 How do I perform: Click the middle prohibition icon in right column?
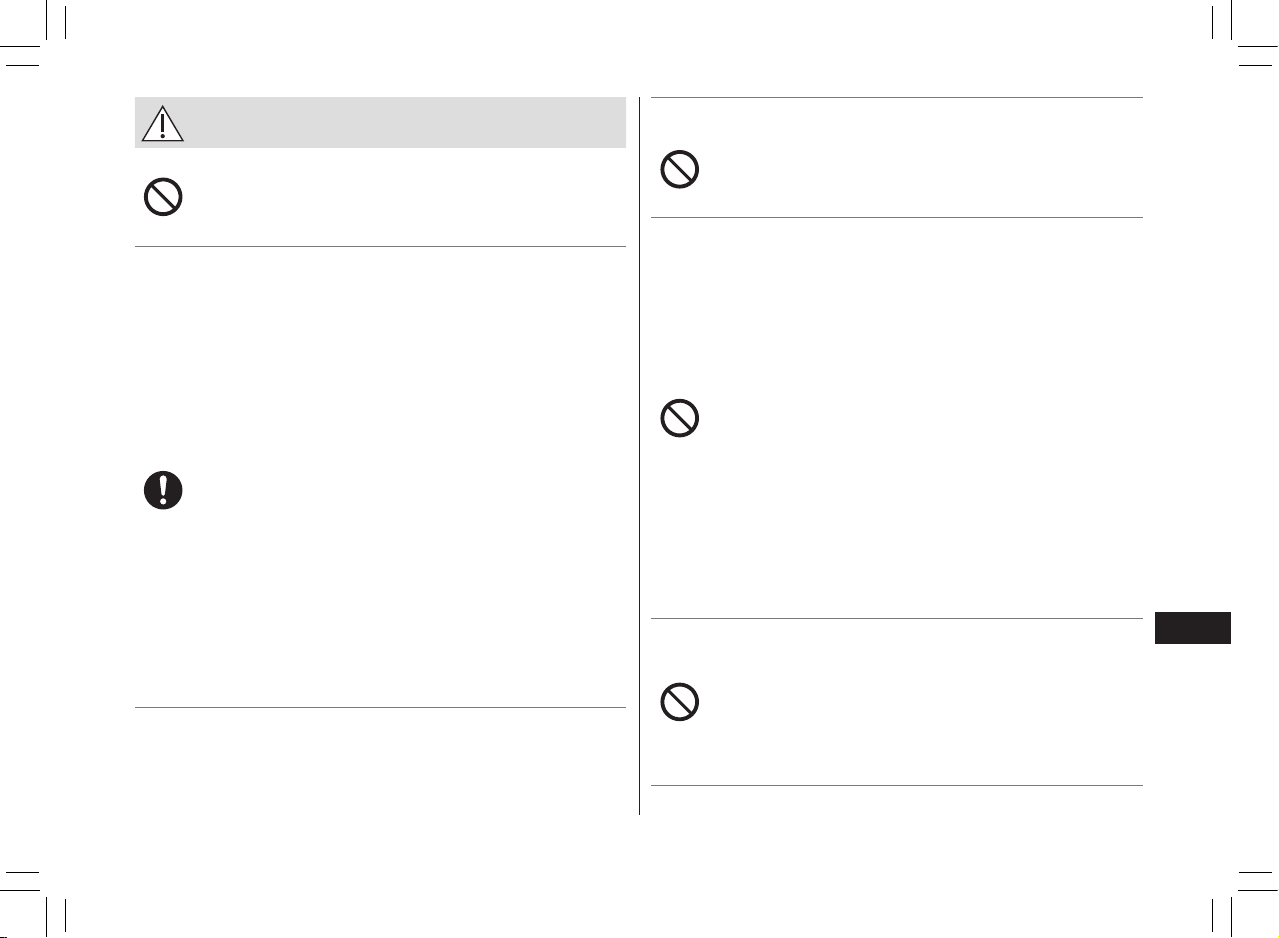point(680,418)
